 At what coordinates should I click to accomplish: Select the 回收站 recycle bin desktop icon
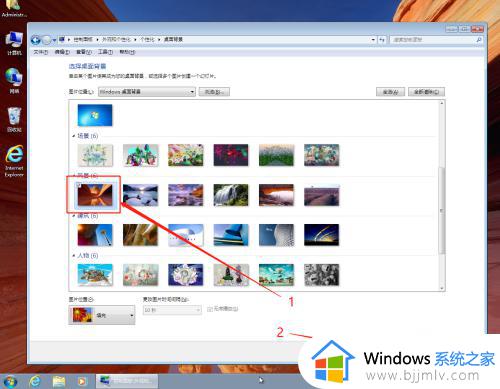14,120
